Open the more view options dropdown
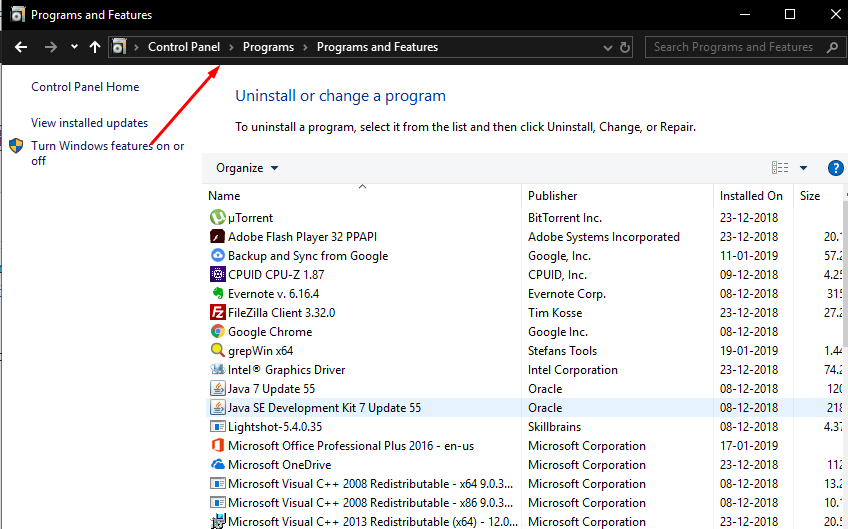The image size is (848, 529). pyautogui.click(x=804, y=168)
